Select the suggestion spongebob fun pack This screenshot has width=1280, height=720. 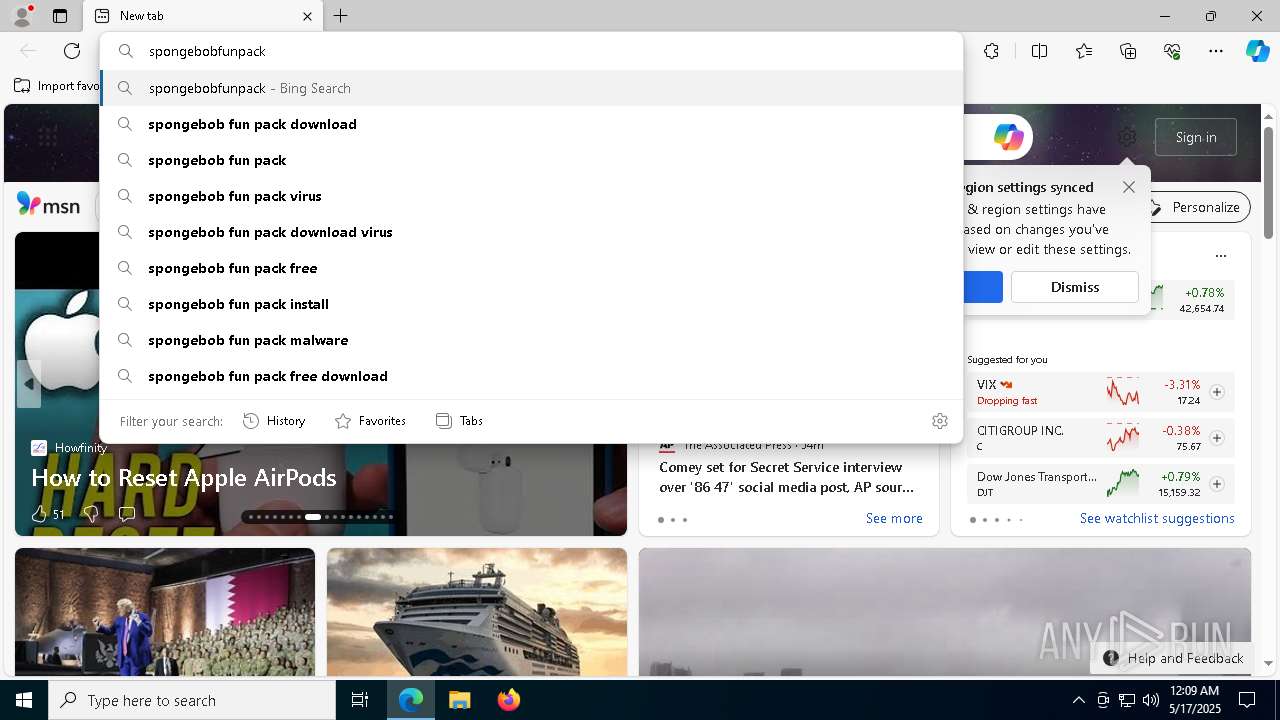[x=531, y=160]
